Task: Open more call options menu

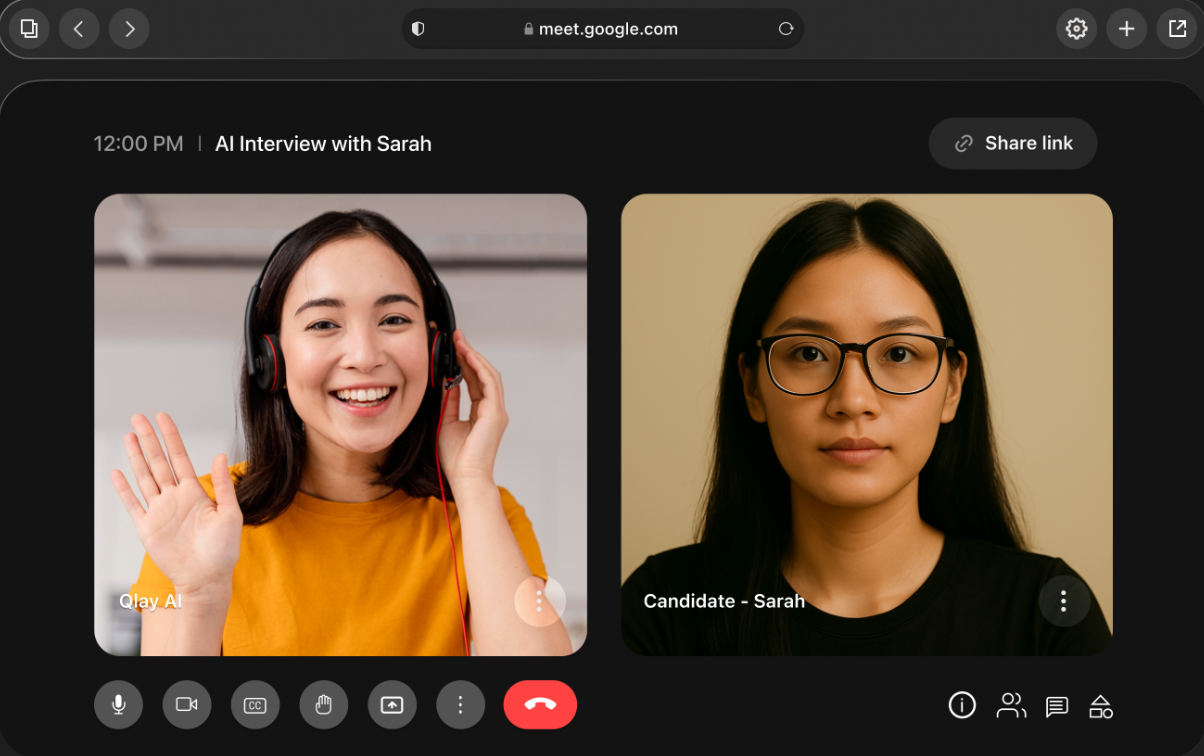Action: (460, 705)
